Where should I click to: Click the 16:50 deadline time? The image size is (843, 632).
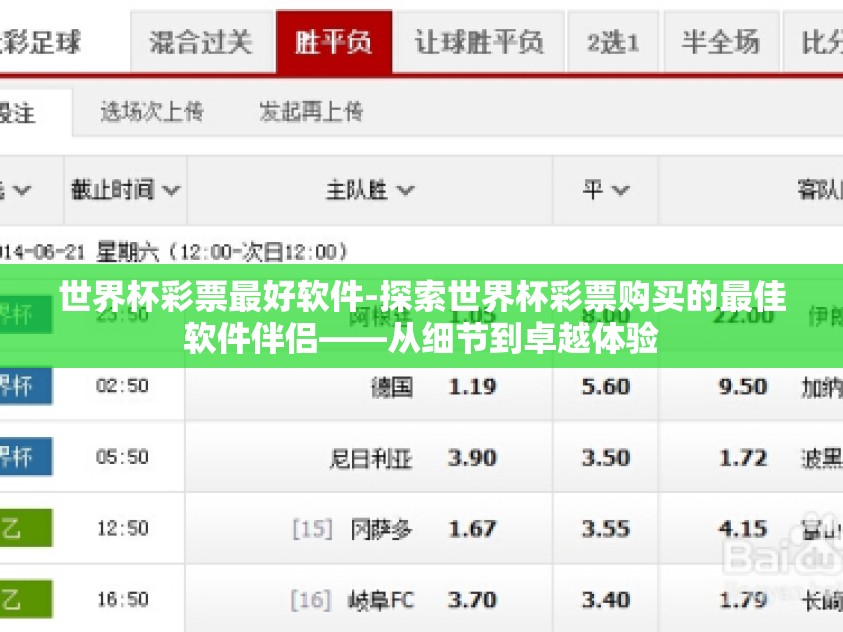123,599
